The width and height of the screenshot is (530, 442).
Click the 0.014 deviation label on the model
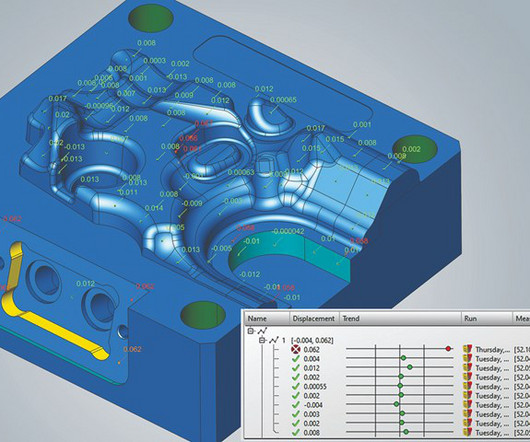tap(154, 208)
